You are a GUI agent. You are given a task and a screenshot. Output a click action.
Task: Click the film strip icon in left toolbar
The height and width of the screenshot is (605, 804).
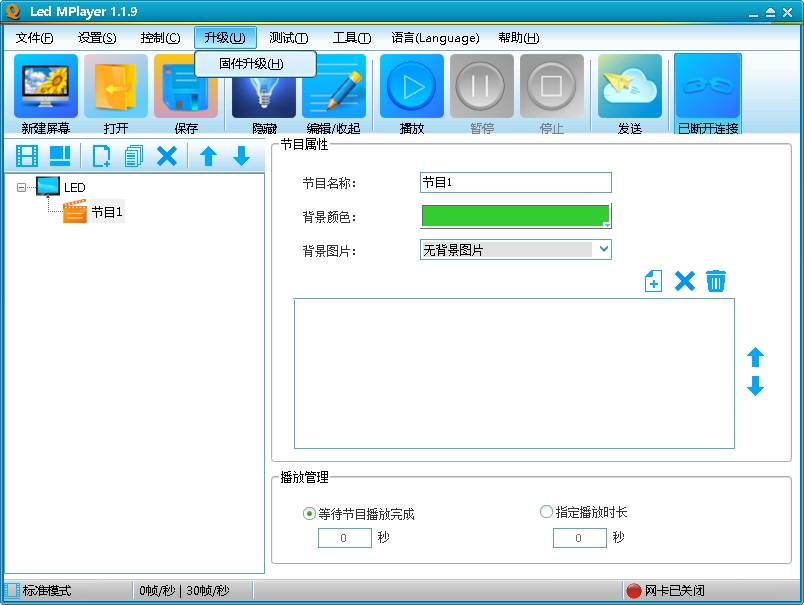coord(27,156)
